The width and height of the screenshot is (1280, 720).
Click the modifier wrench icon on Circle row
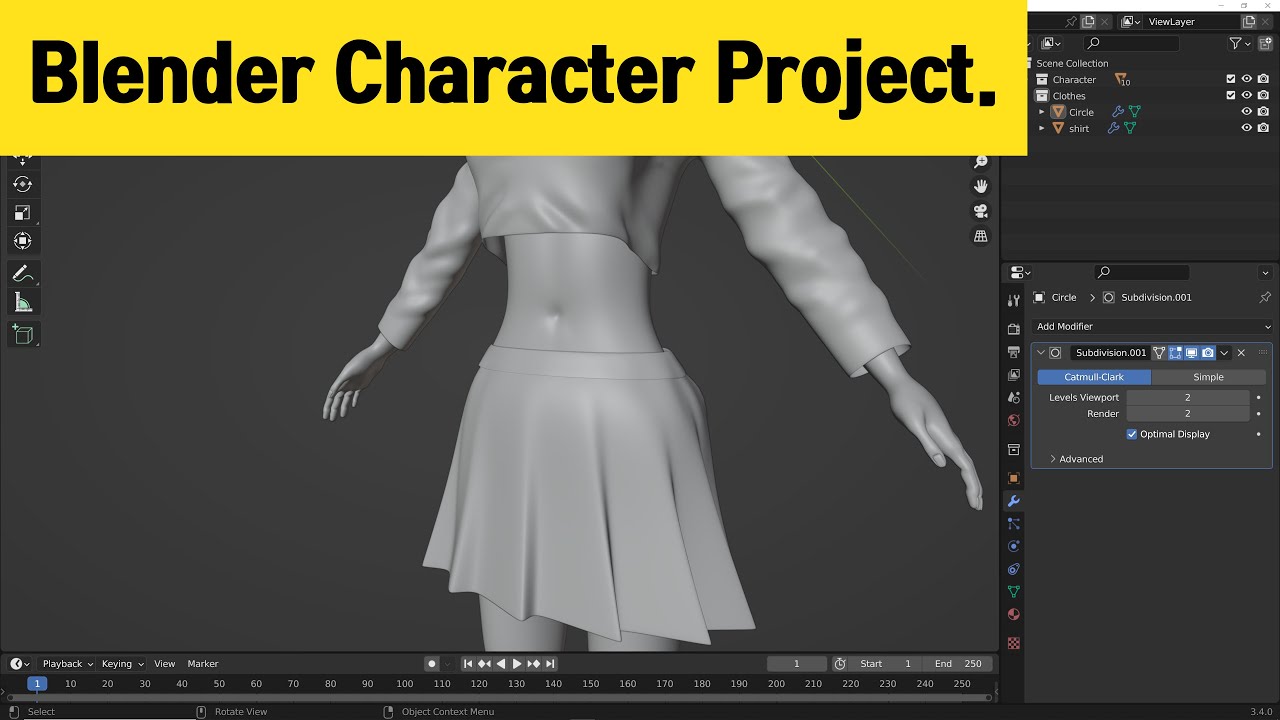click(1116, 112)
